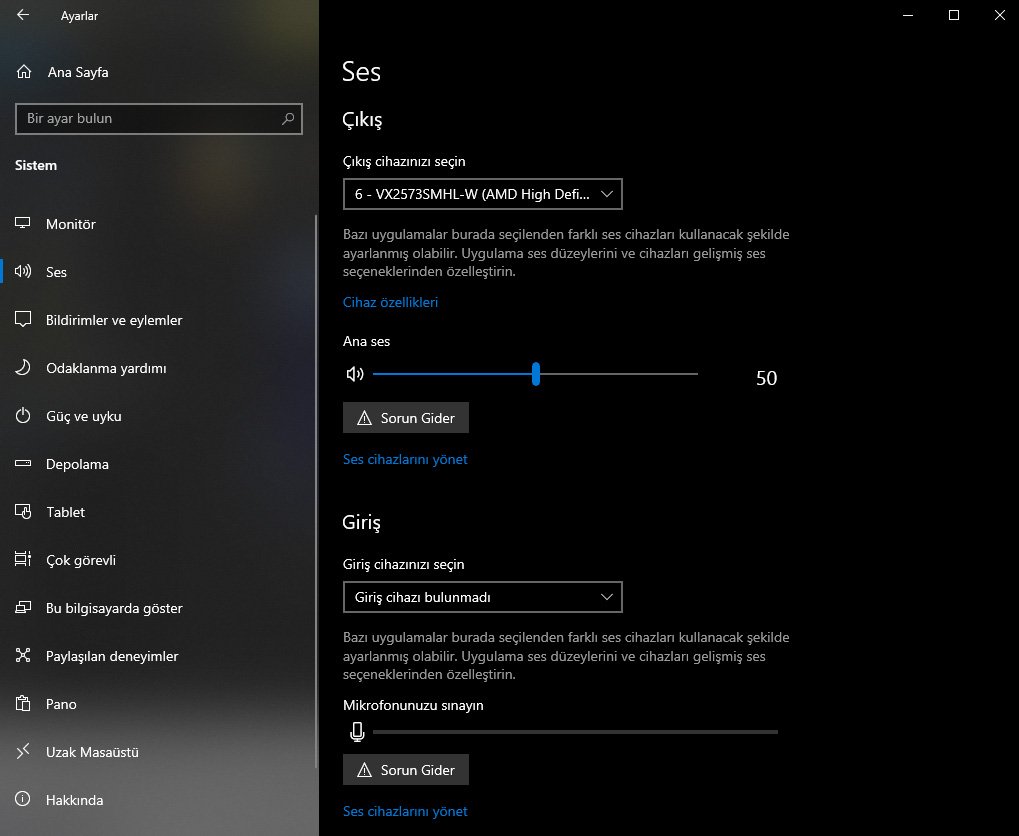Click the Güç ve uyku power icon
The width and height of the screenshot is (1019, 836).
(x=25, y=416)
